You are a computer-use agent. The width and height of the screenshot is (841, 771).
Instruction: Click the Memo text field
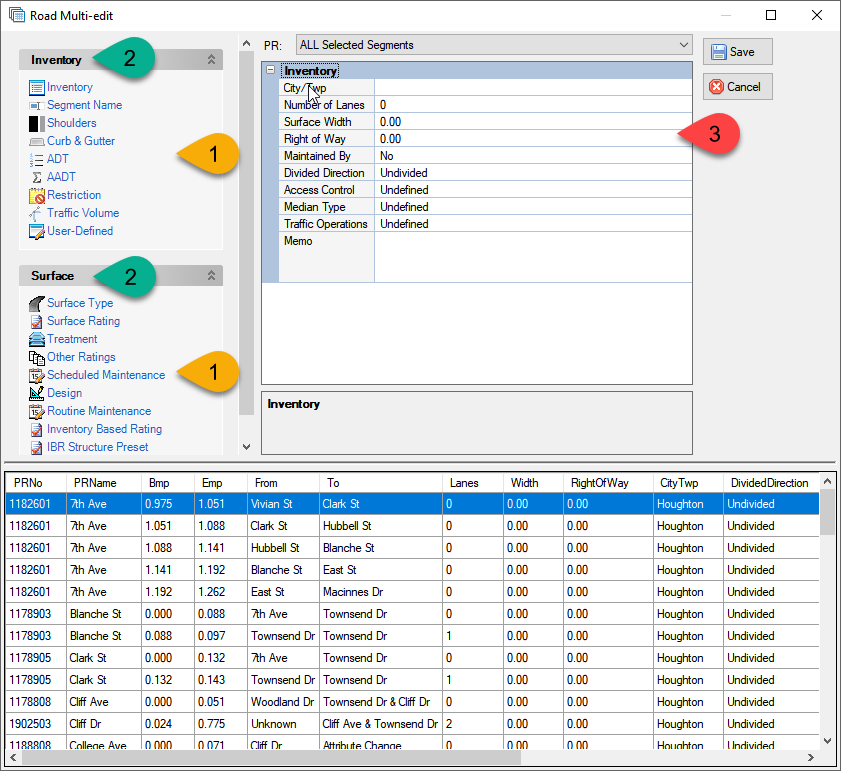[533, 257]
